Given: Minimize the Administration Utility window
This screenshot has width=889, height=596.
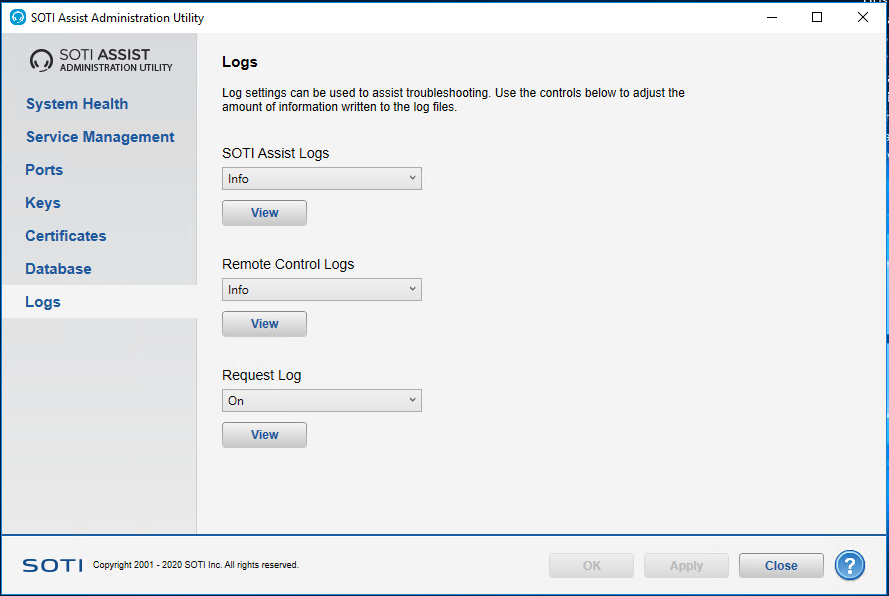Looking at the screenshot, I should tap(772, 17).
